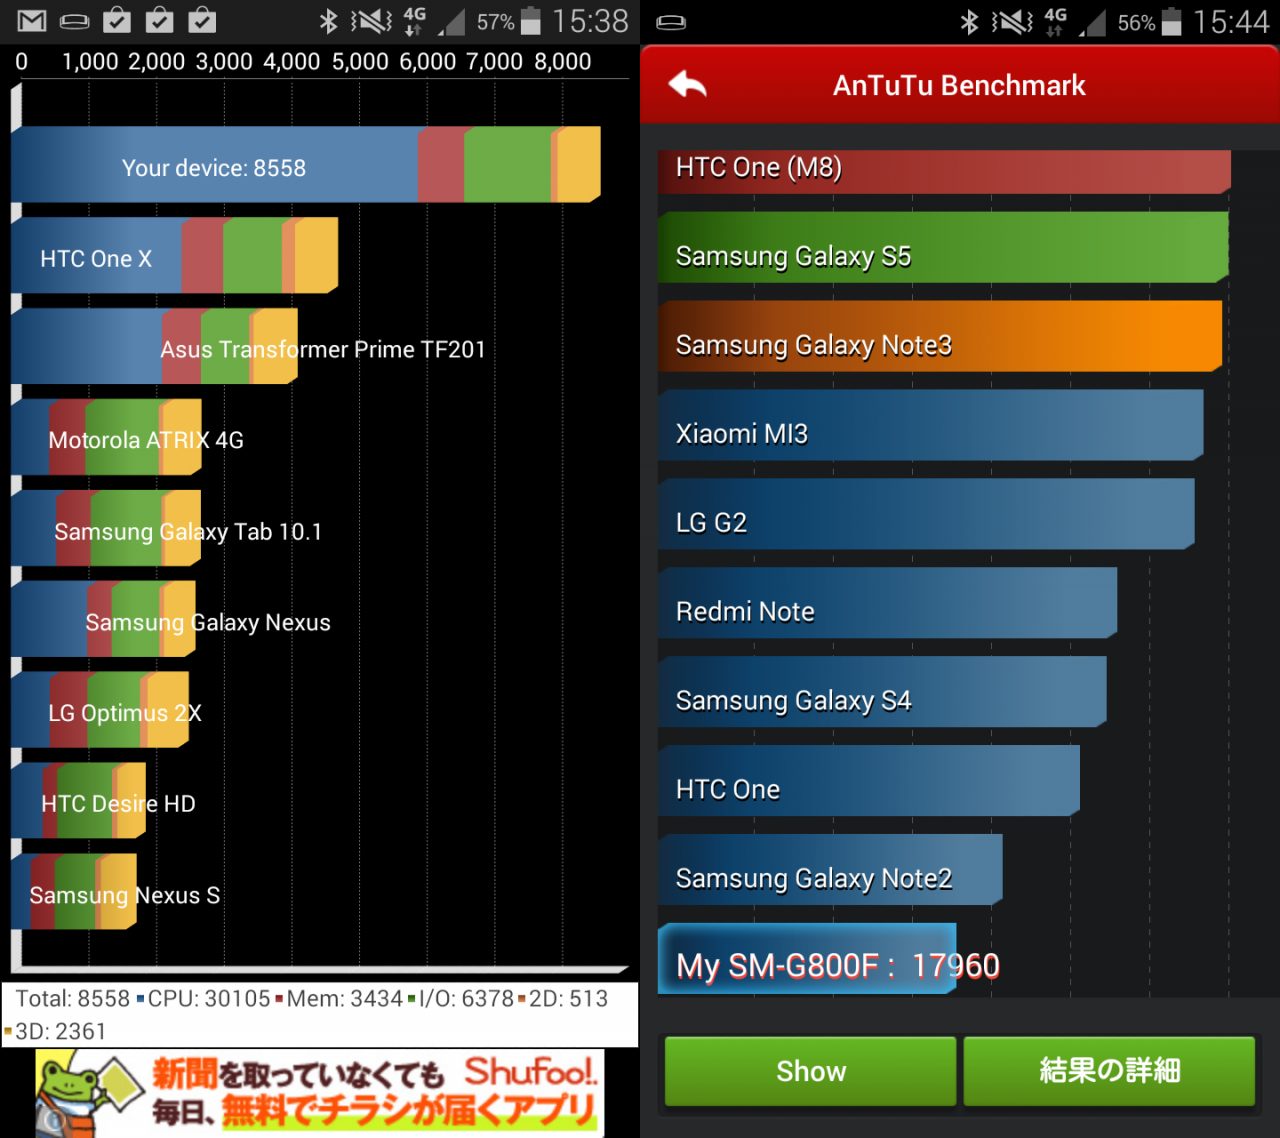1280x1138 pixels.
Task: Tap the 15:44 clock
Action: coord(1231,22)
